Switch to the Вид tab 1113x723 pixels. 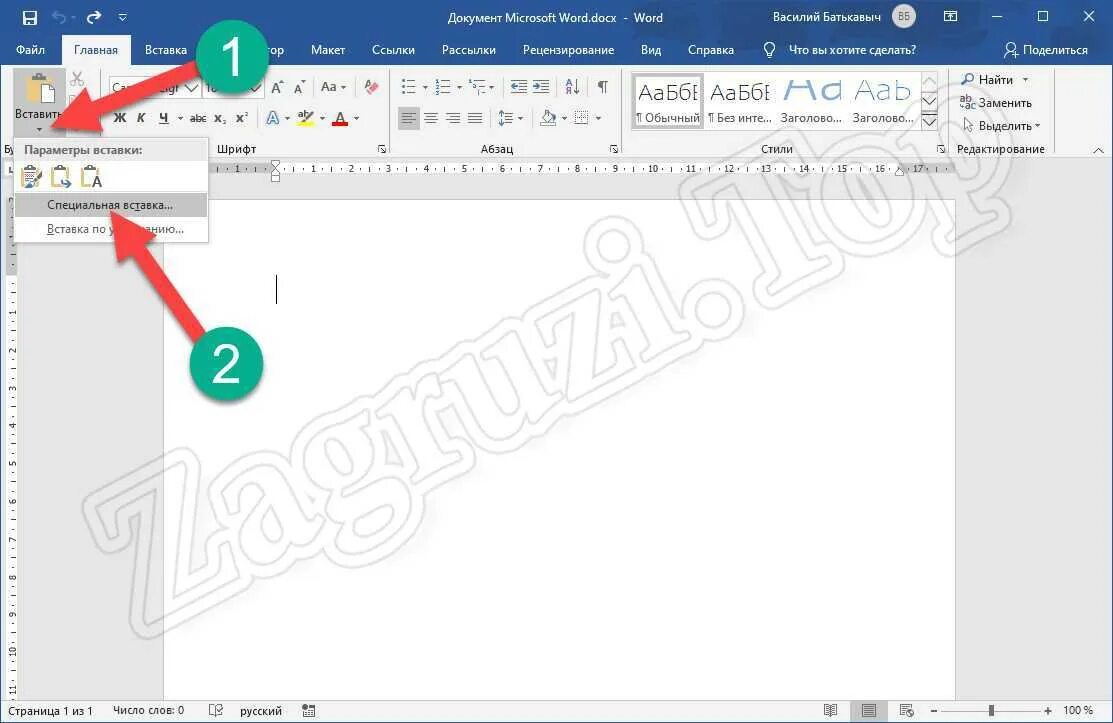(651, 50)
